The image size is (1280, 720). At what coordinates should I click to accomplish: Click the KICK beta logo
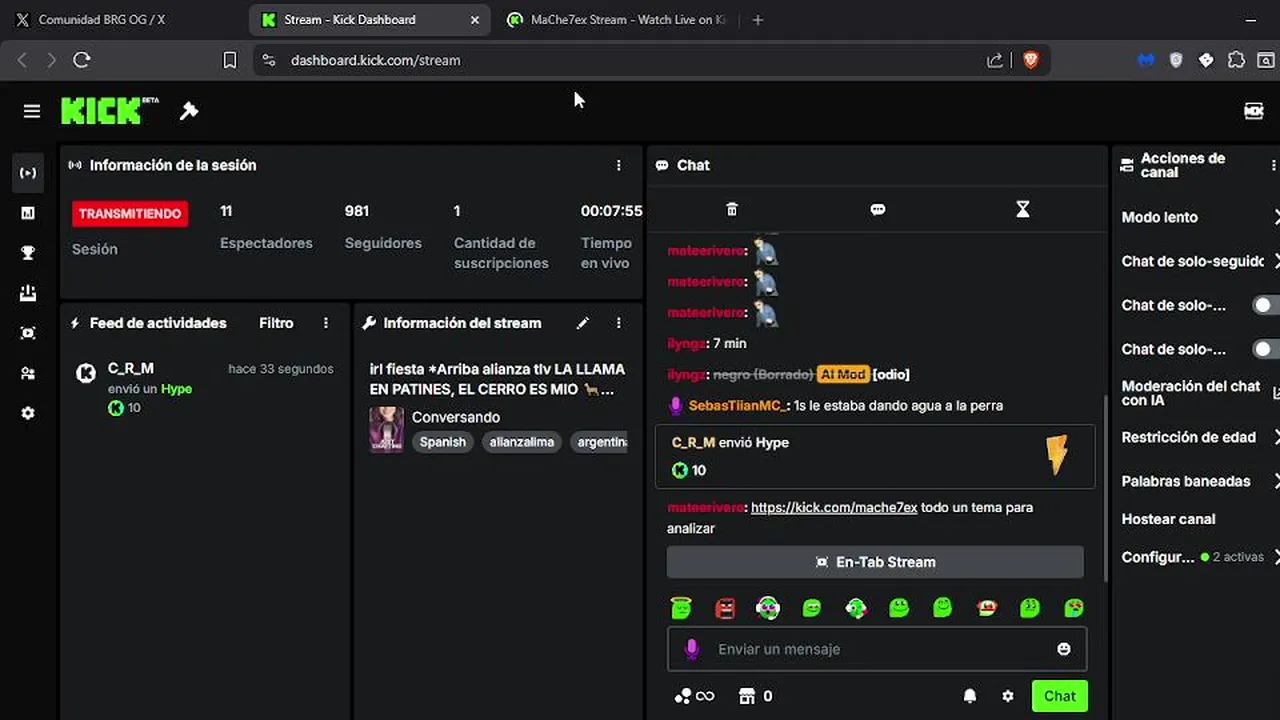109,110
